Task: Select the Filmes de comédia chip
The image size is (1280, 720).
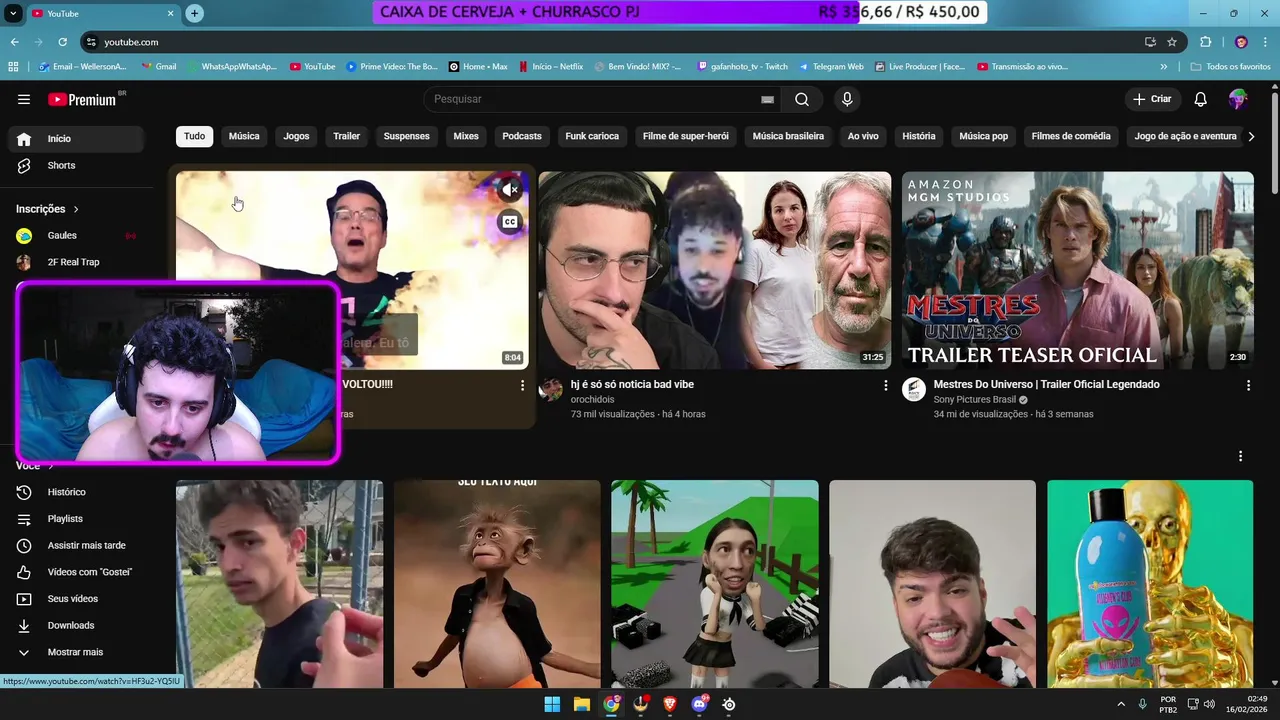Action: pos(1071,136)
